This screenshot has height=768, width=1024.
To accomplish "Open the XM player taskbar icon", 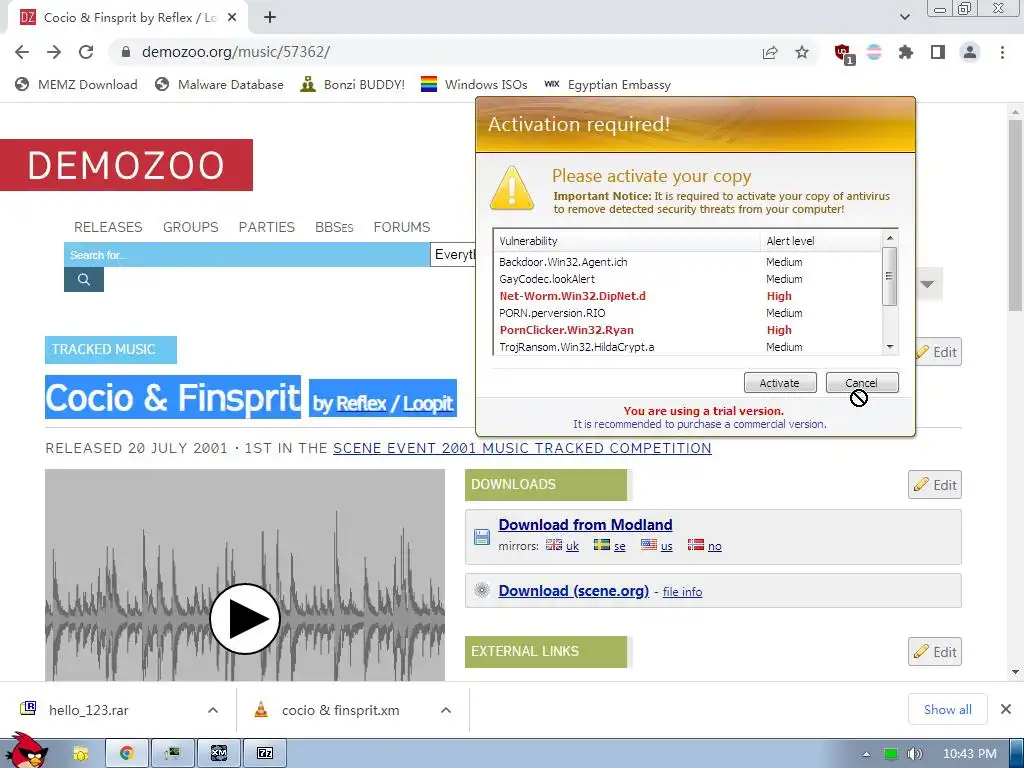I will pos(219,753).
